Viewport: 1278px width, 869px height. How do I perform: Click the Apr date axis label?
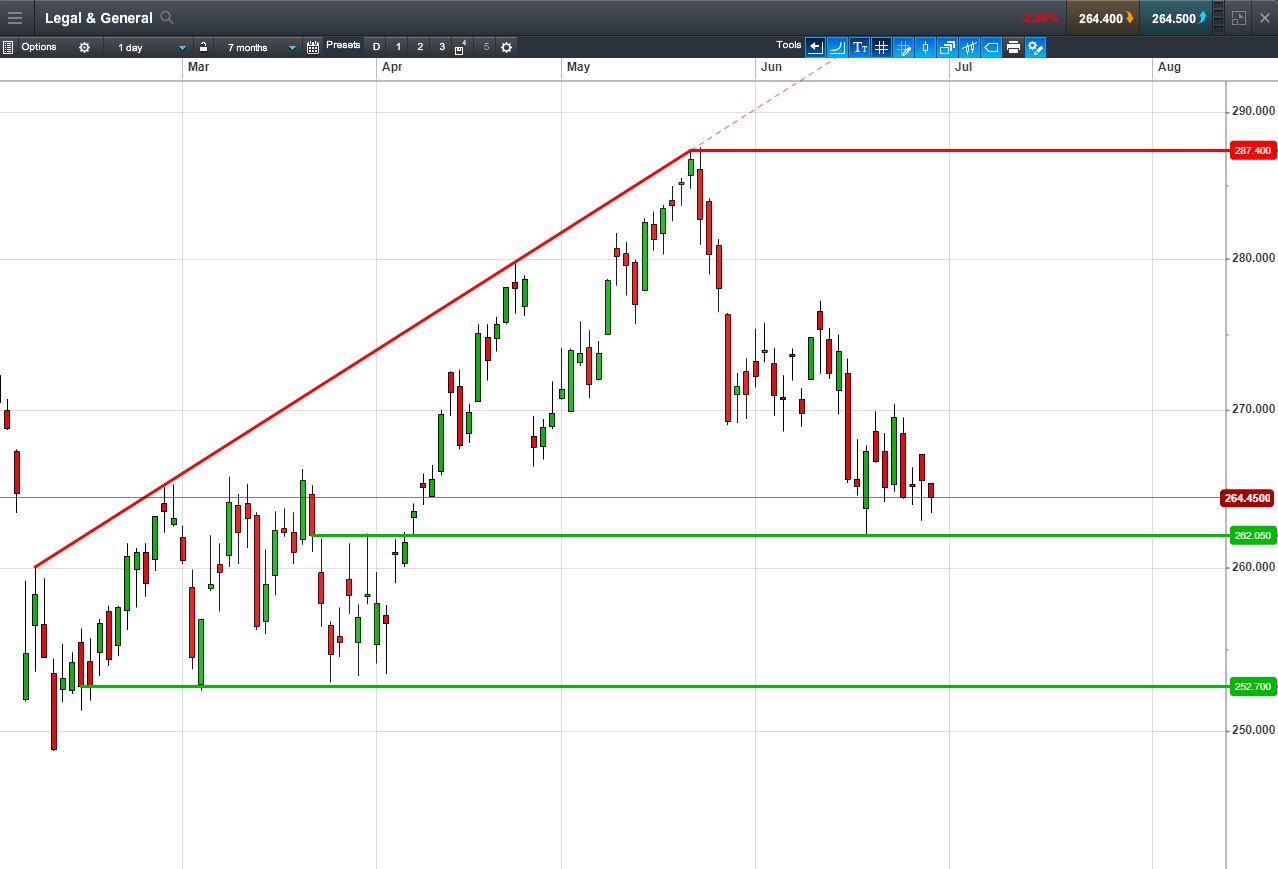392,67
